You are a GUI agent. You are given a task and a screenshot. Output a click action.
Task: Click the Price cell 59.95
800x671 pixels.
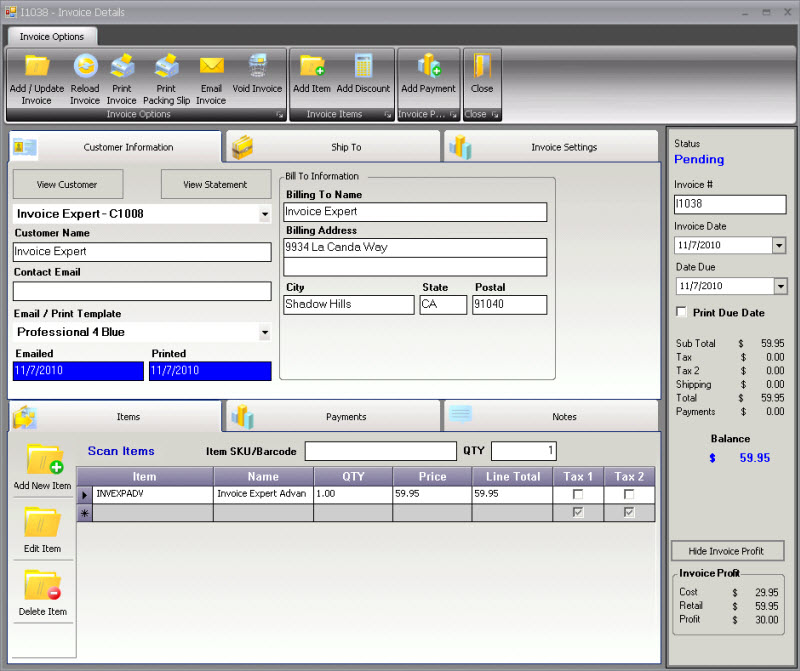432,494
